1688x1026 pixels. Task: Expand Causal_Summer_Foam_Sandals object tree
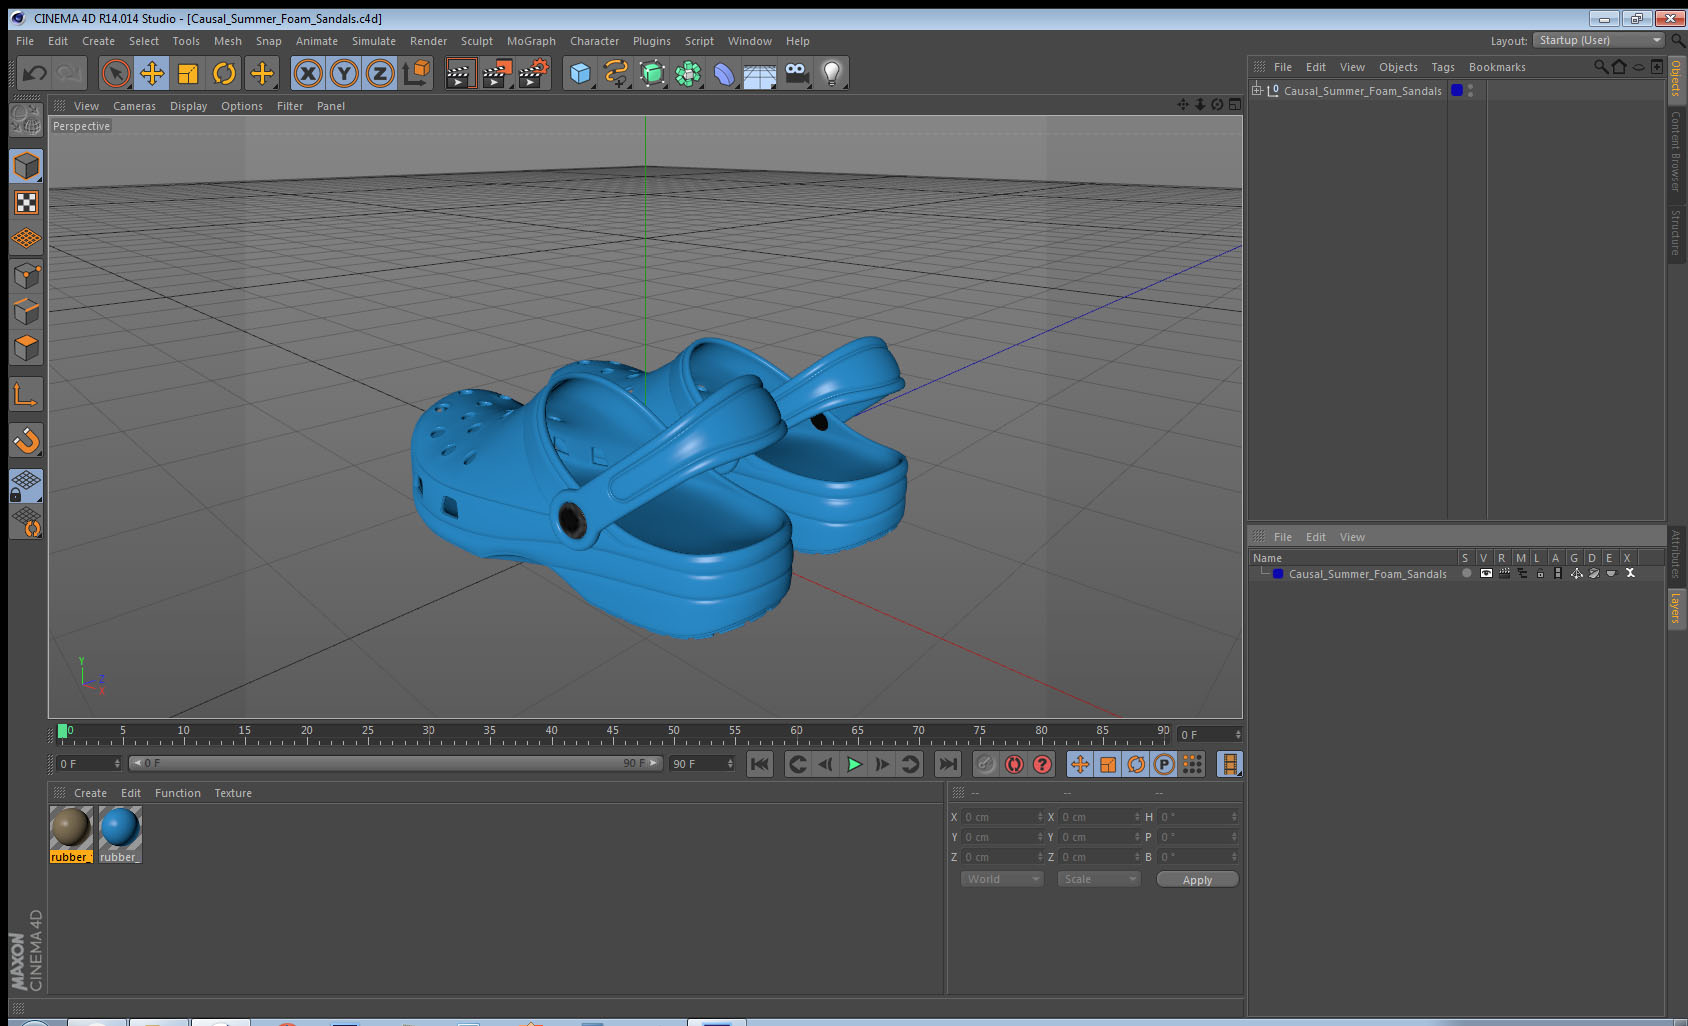pyautogui.click(x=1257, y=90)
